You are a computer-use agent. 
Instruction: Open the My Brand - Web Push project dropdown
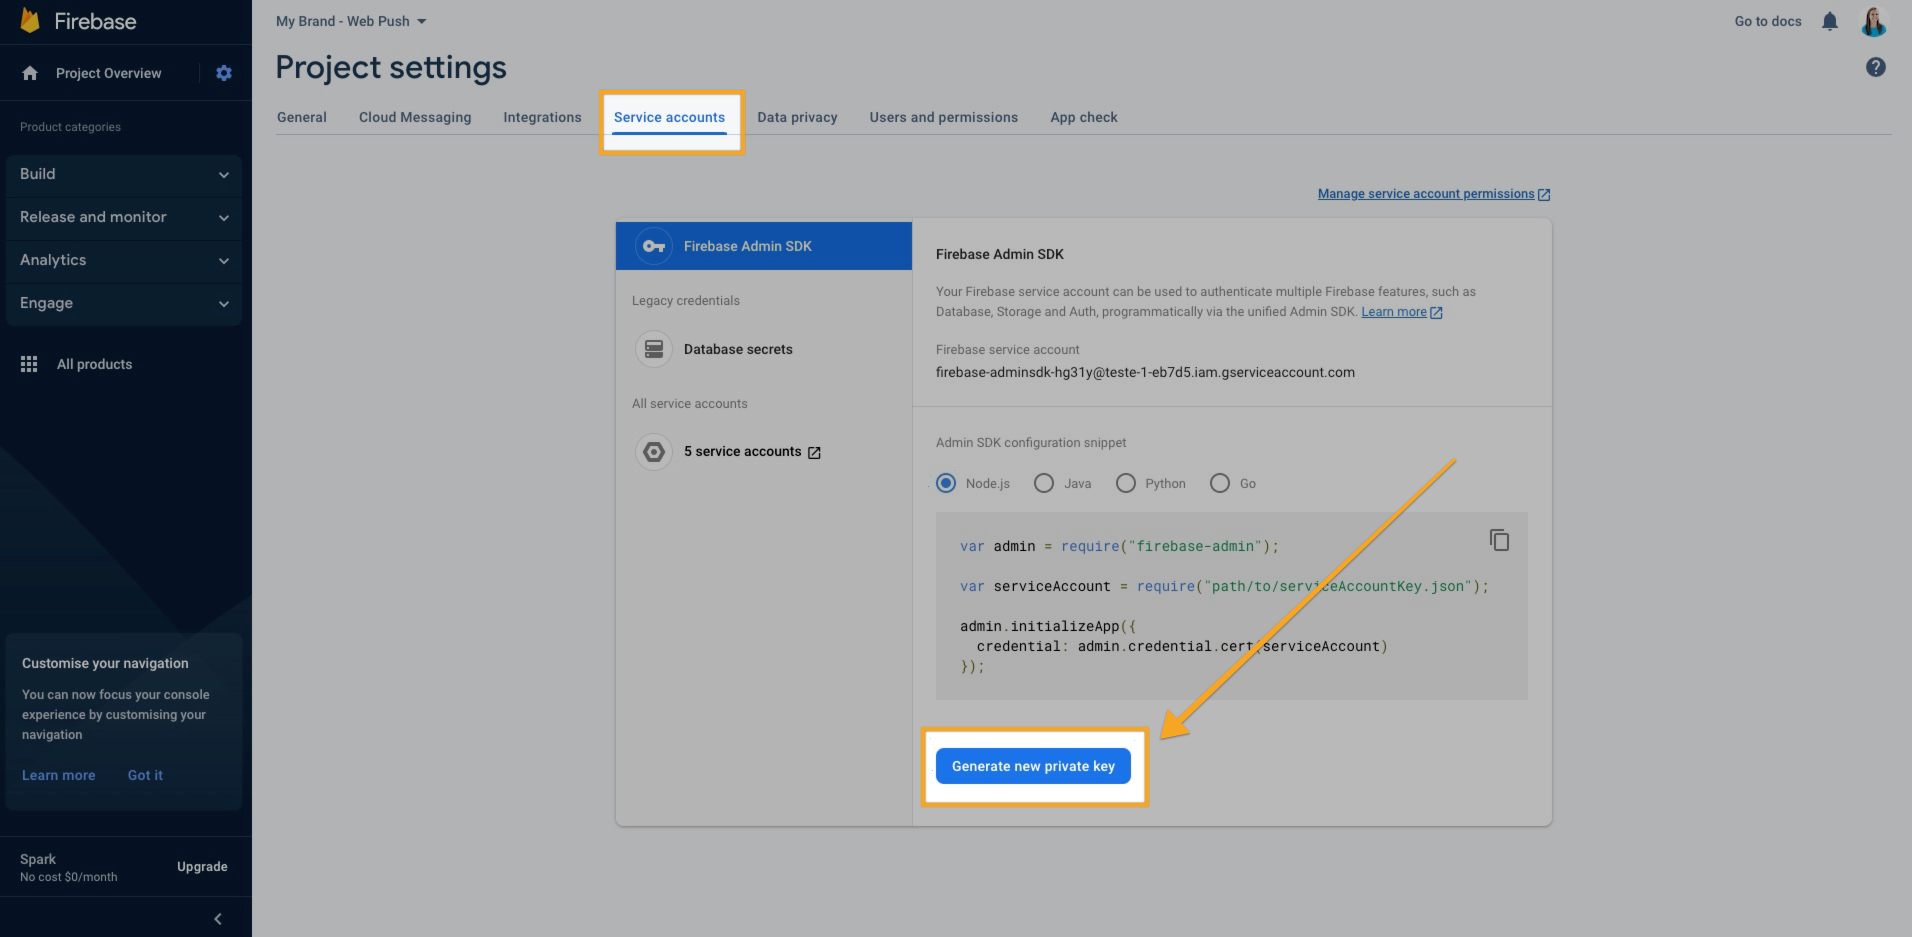pyautogui.click(x=351, y=21)
